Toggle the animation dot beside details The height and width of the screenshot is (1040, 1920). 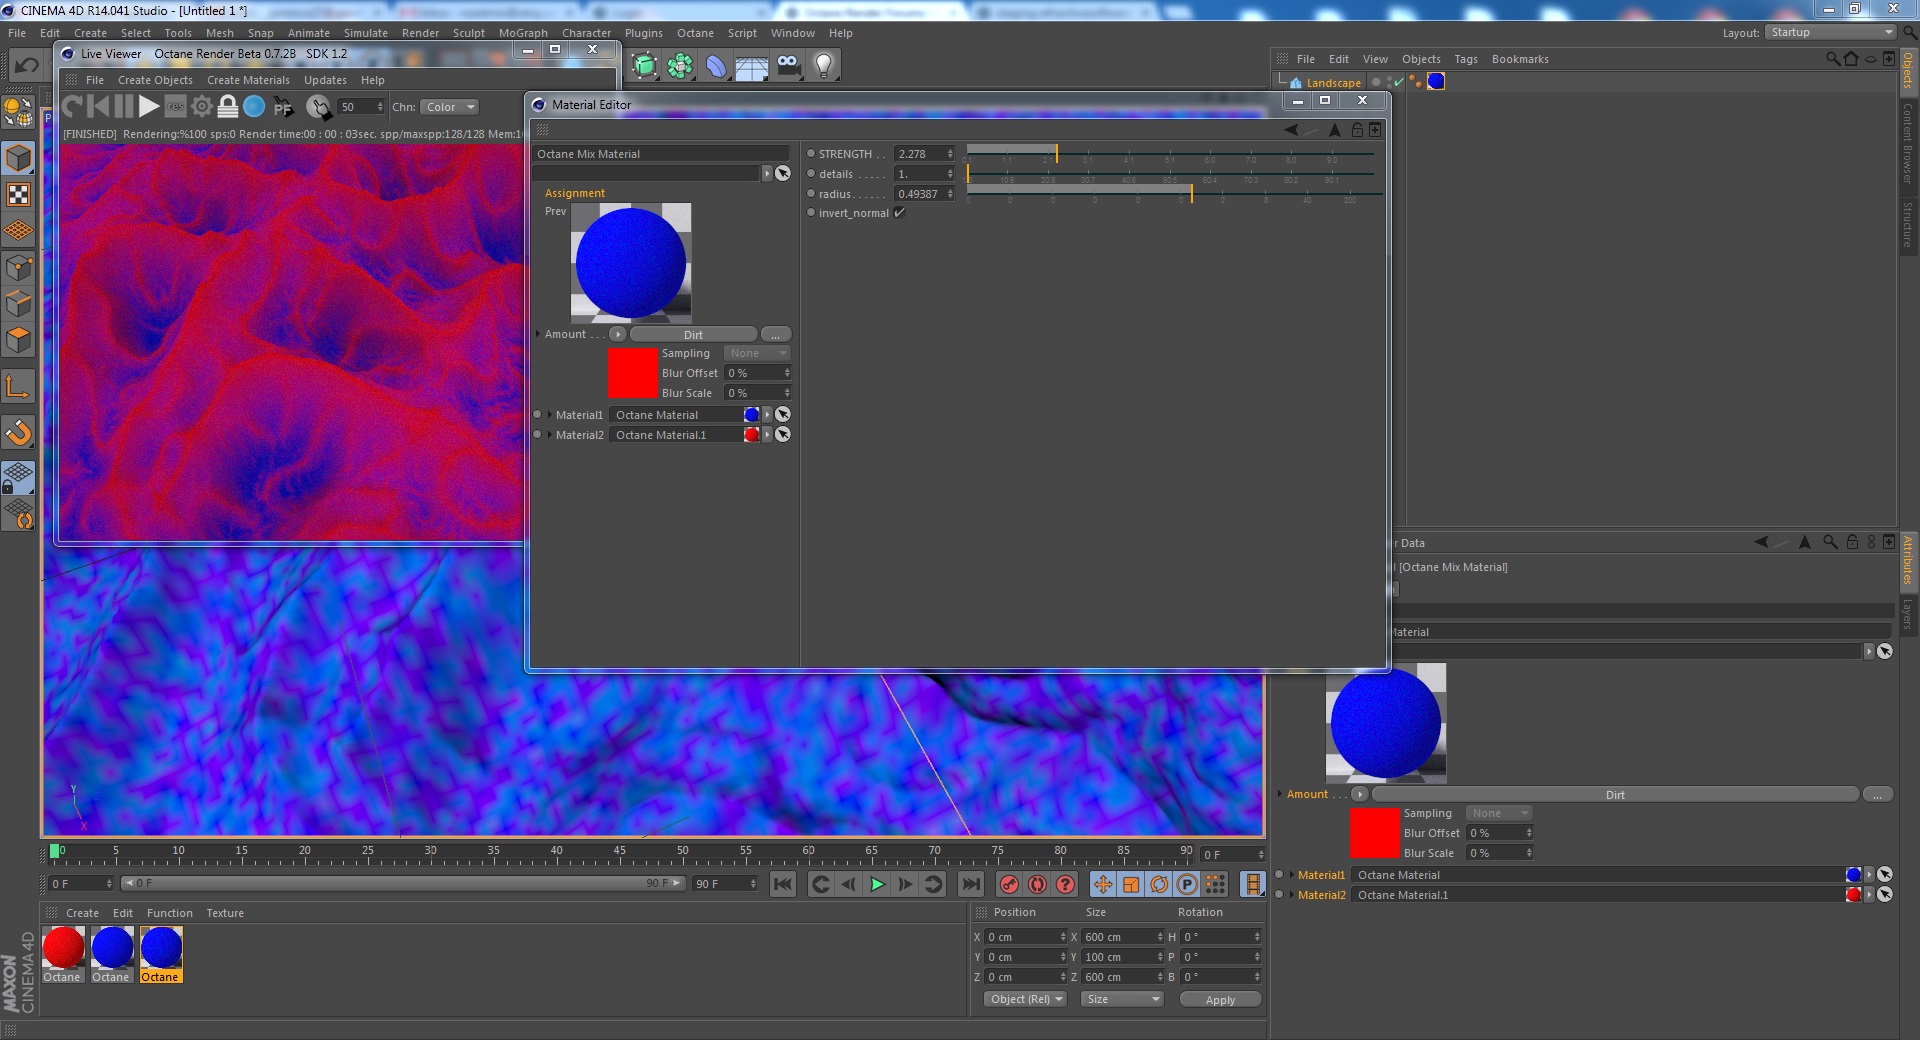[811, 174]
